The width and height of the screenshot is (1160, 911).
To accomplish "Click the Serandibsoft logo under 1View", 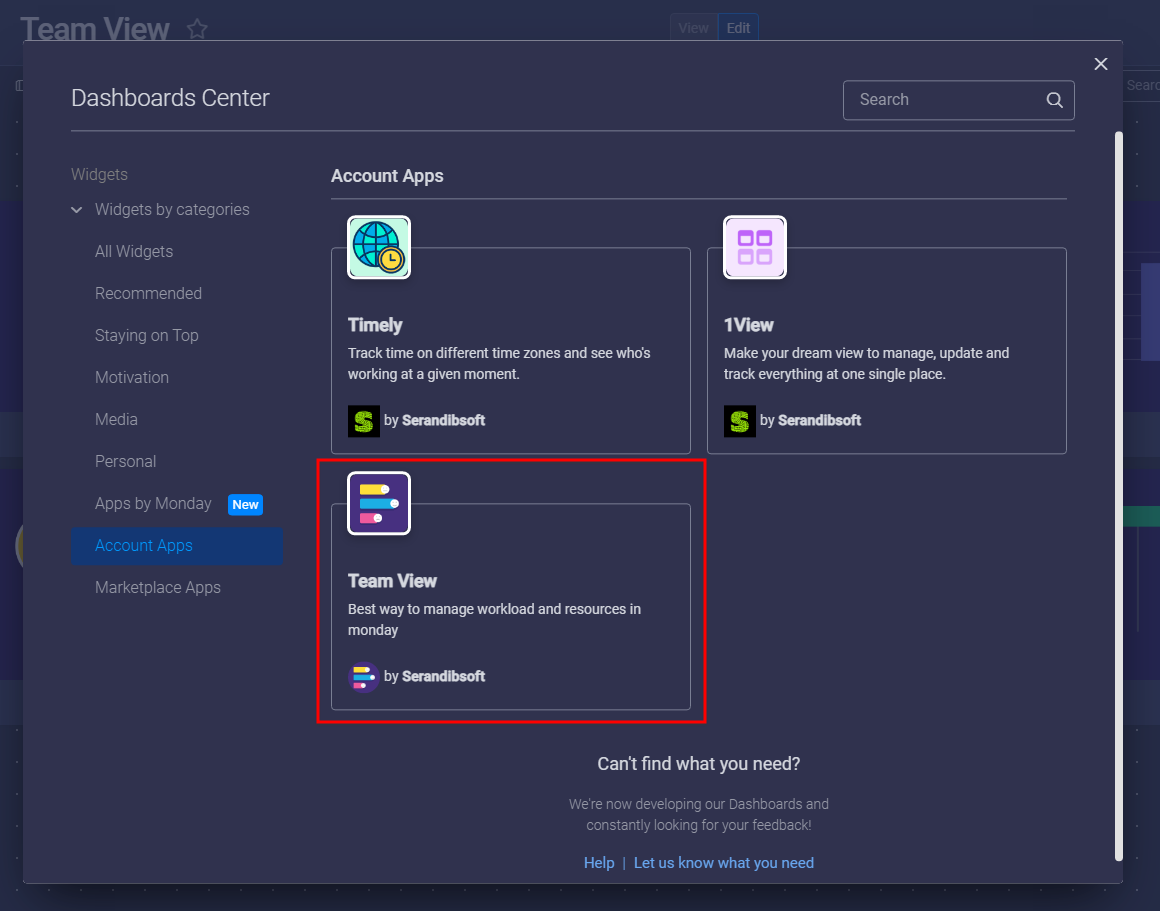I will point(740,421).
